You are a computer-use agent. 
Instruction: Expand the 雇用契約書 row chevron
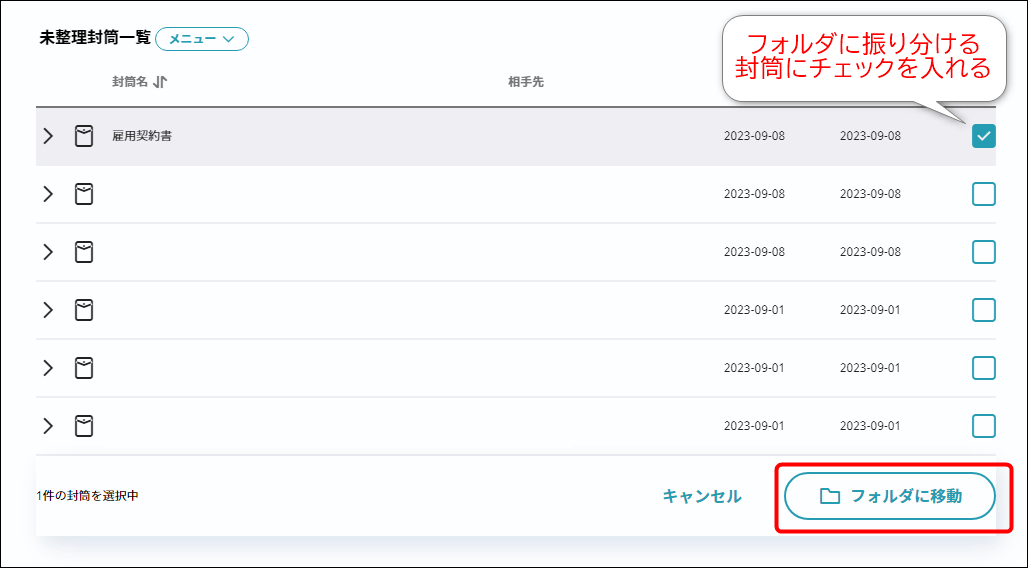[48, 136]
